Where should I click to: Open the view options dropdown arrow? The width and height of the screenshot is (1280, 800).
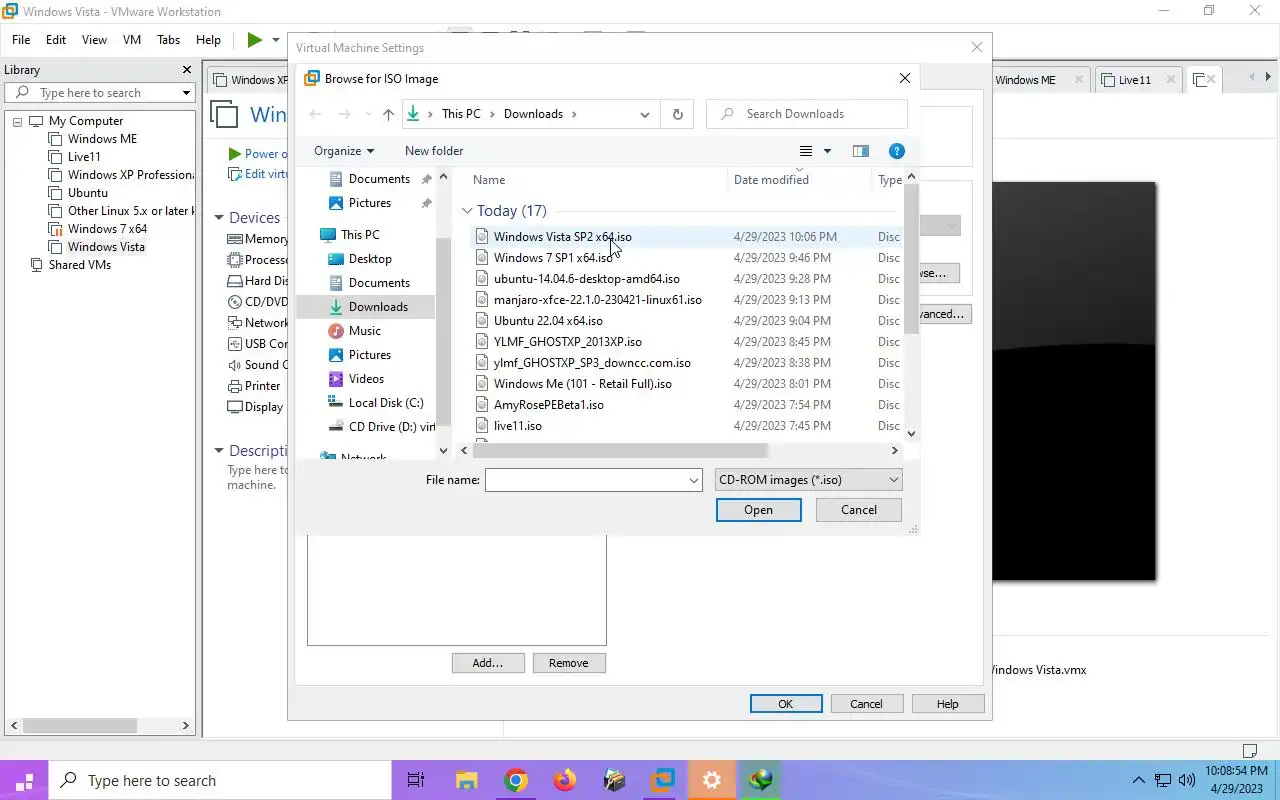click(827, 151)
